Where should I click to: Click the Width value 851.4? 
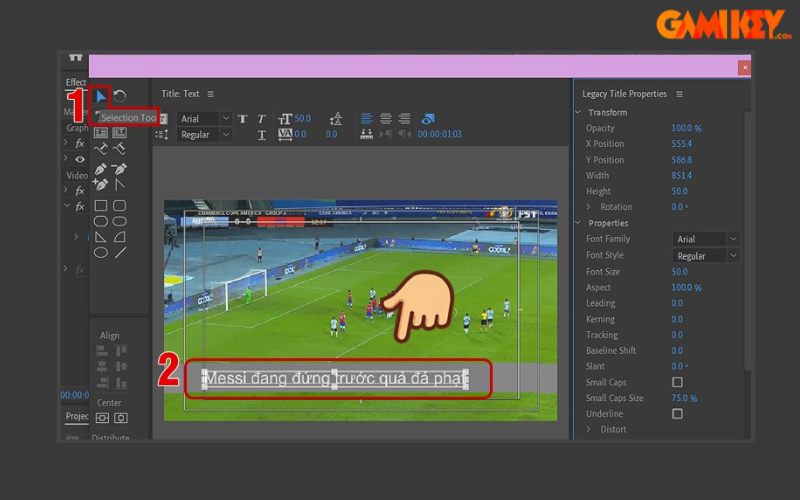(682, 176)
